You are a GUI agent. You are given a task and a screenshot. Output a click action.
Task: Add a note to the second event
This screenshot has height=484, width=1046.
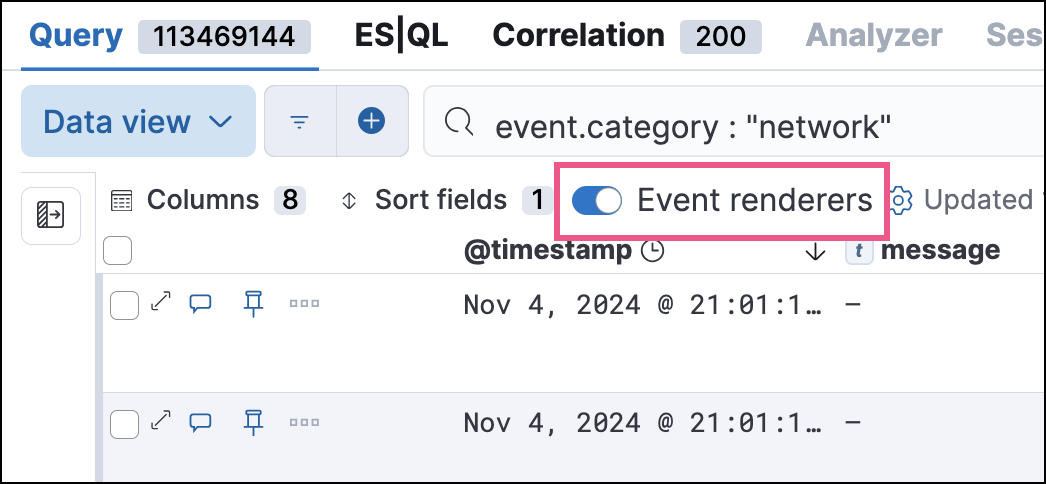coord(201,422)
